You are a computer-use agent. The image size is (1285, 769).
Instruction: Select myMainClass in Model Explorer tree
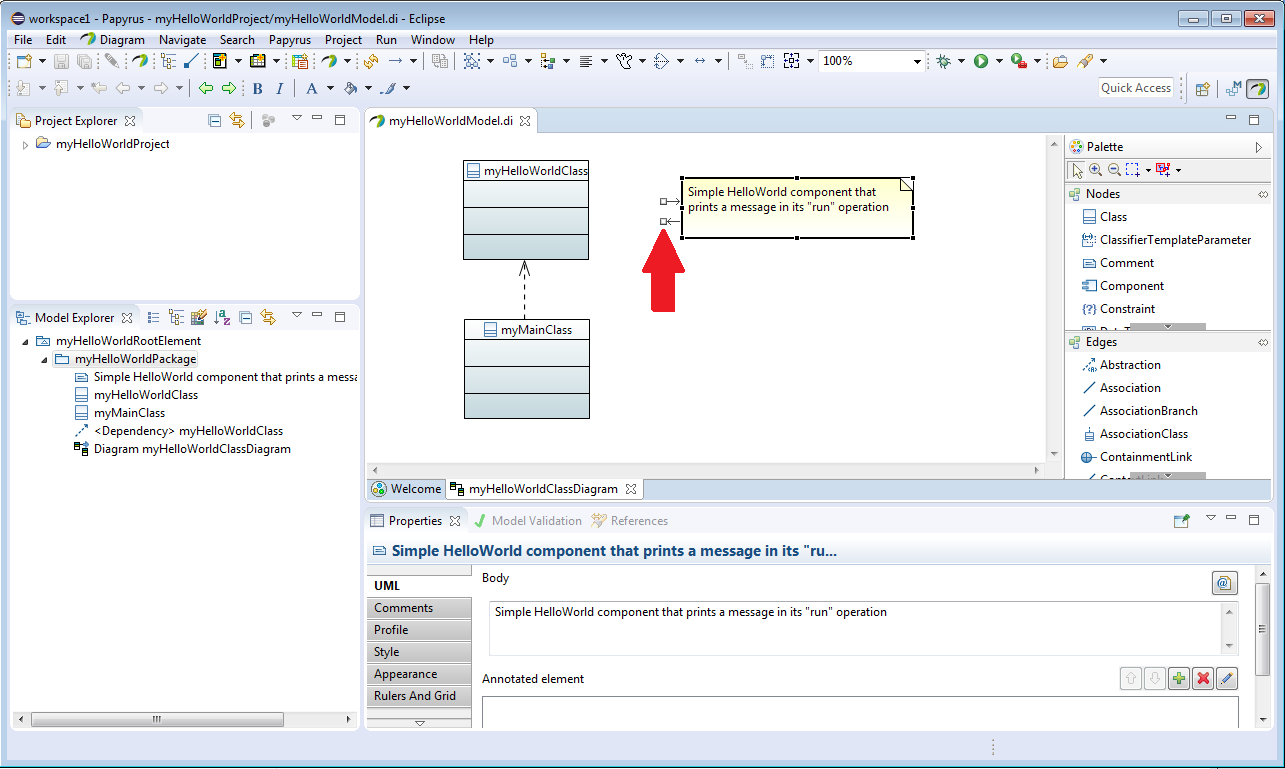(x=120, y=413)
